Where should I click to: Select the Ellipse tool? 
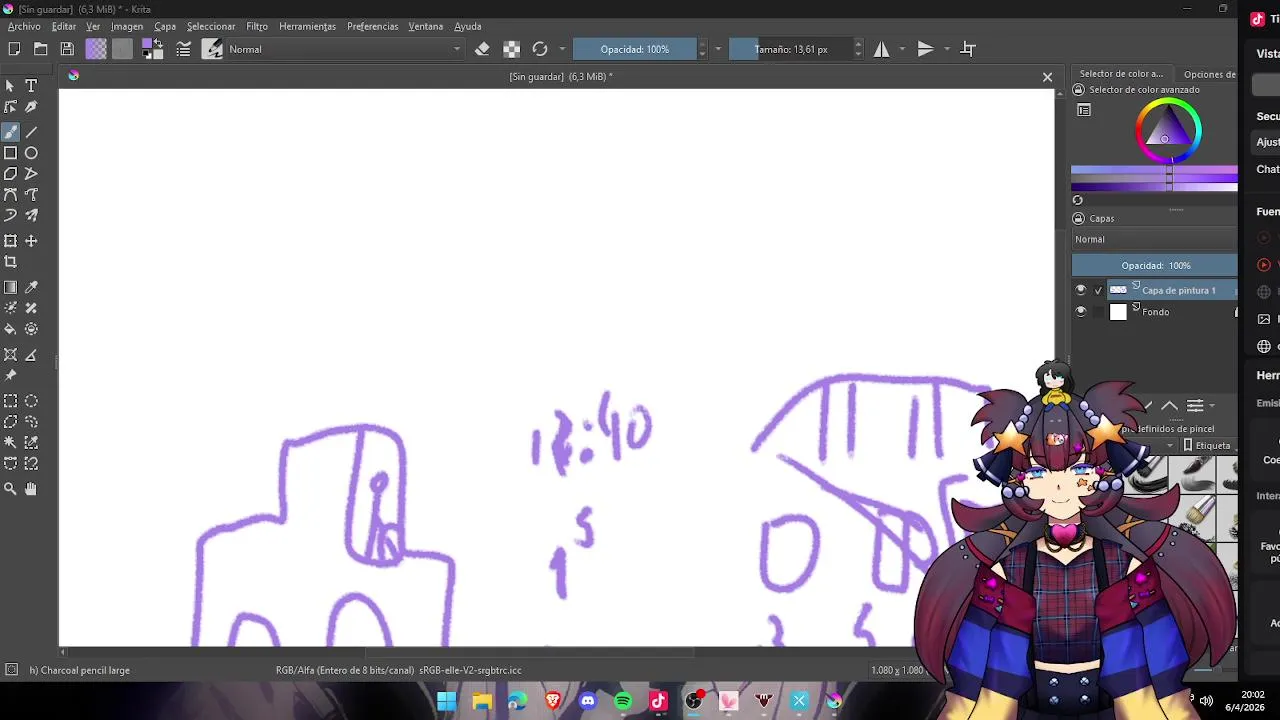point(31,153)
